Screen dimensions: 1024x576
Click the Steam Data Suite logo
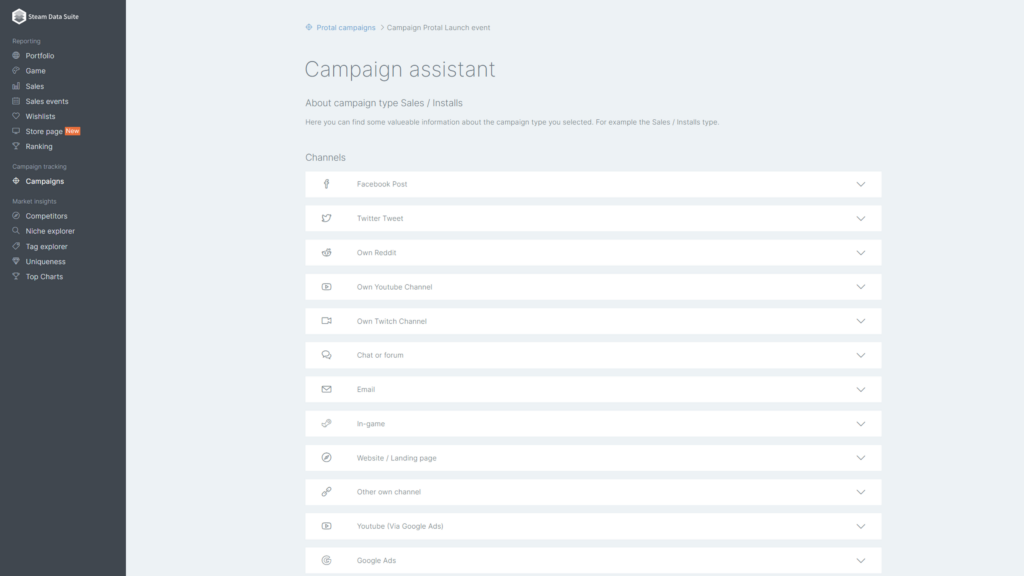(19, 16)
